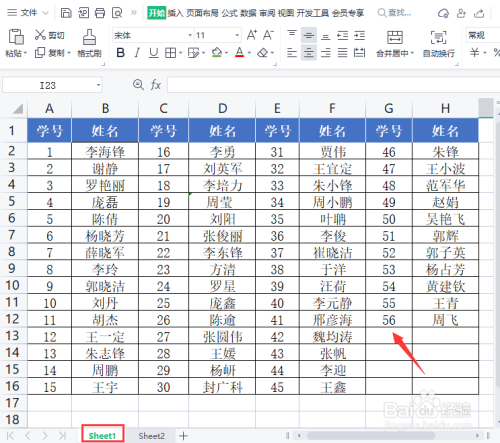
Task: Click the Print icon in the quick access bar
Action: pyautogui.click(x=100, y=13)
